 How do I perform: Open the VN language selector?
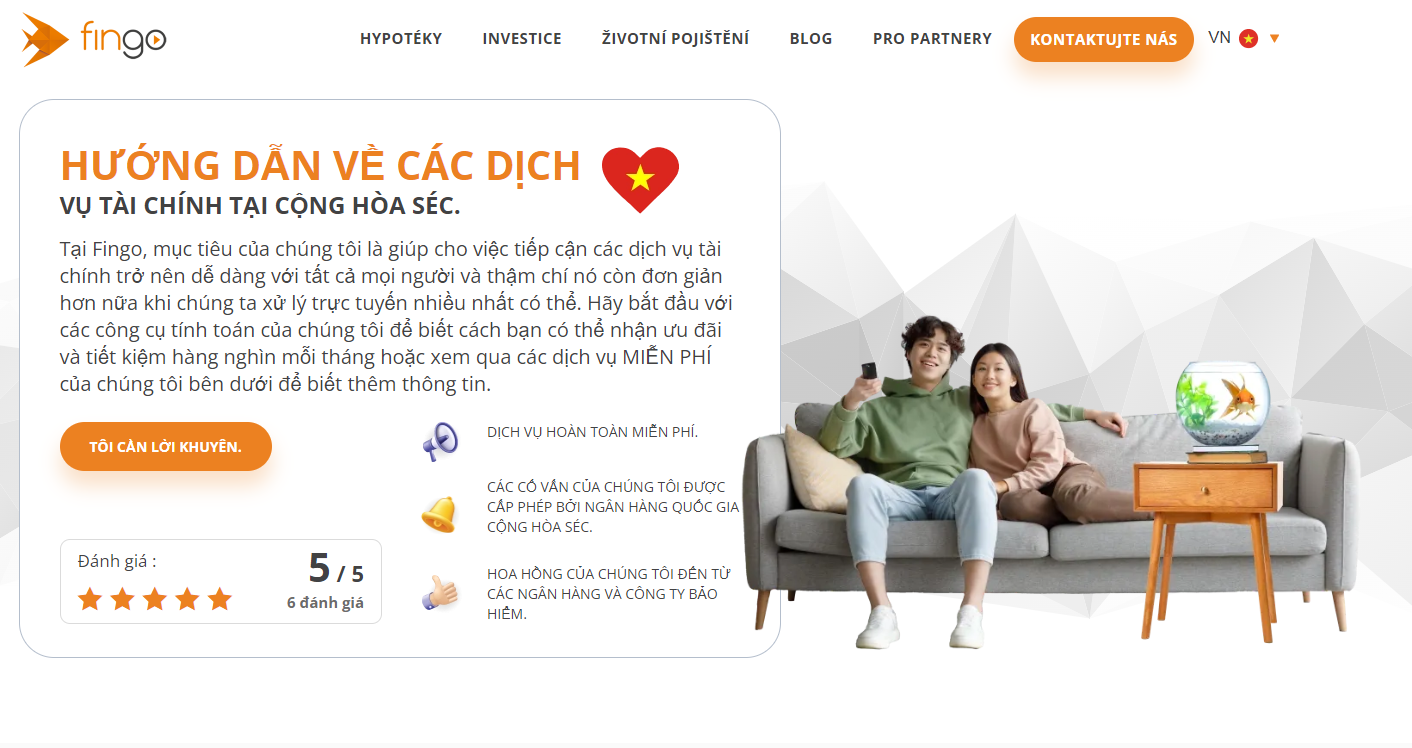(x=1244, y=38)
